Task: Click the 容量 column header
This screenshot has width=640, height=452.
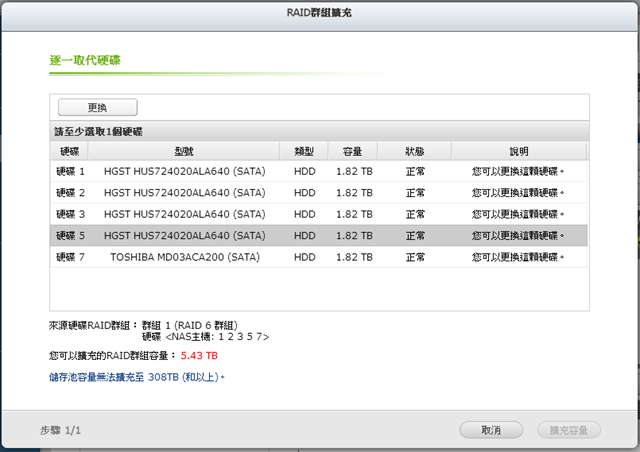Action: tap(353, 151)
